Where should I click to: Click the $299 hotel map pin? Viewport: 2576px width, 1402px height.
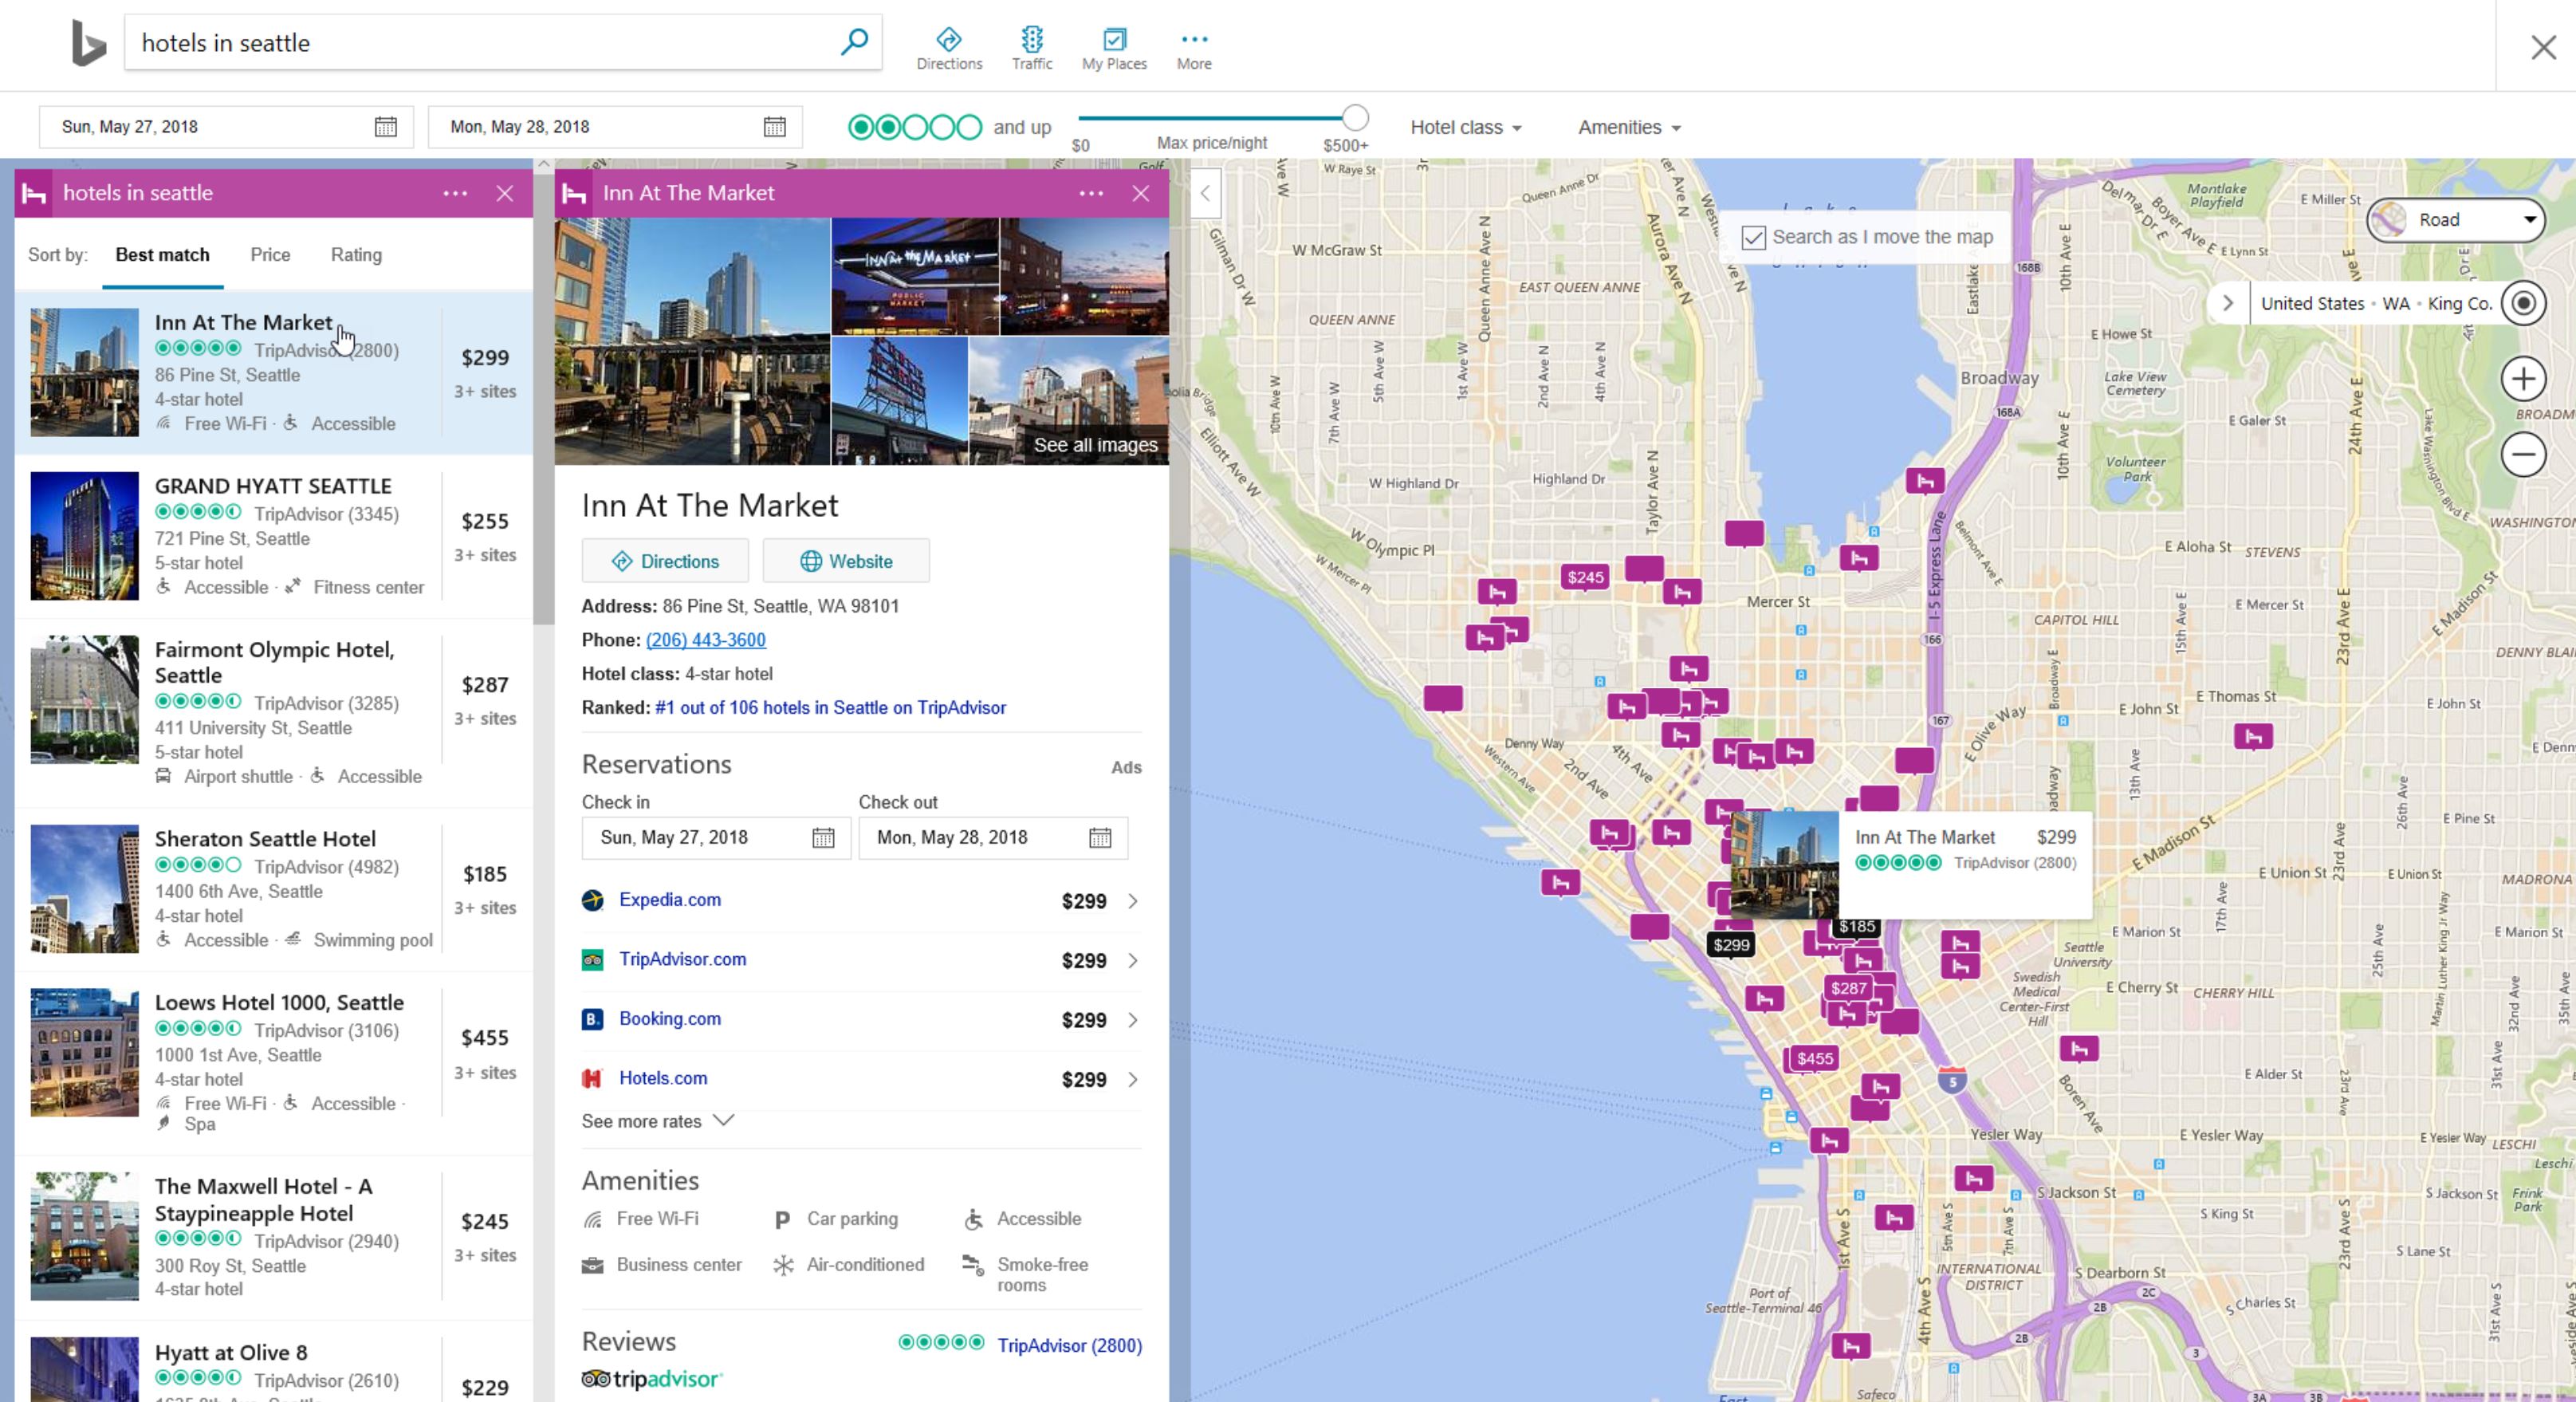(1731, 945)
